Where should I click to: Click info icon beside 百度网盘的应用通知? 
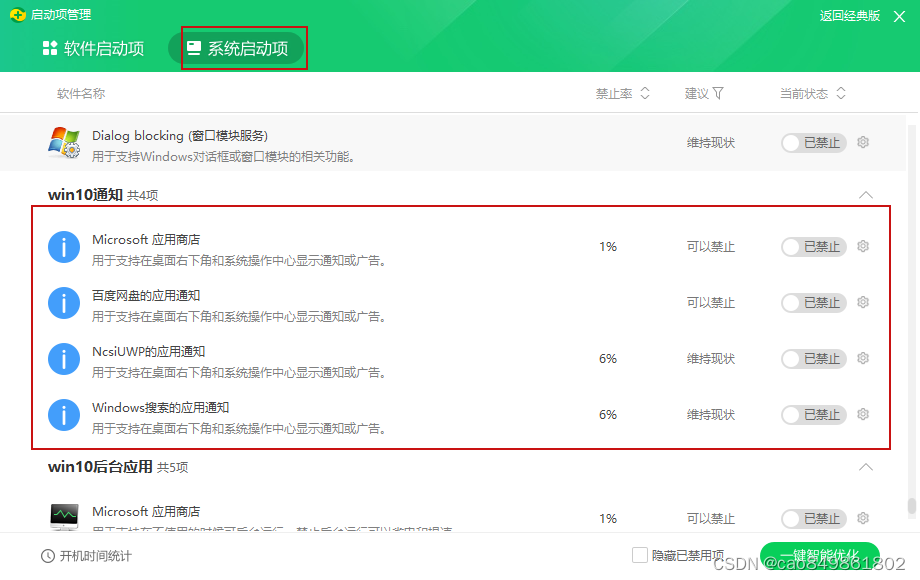click(63, 303)
